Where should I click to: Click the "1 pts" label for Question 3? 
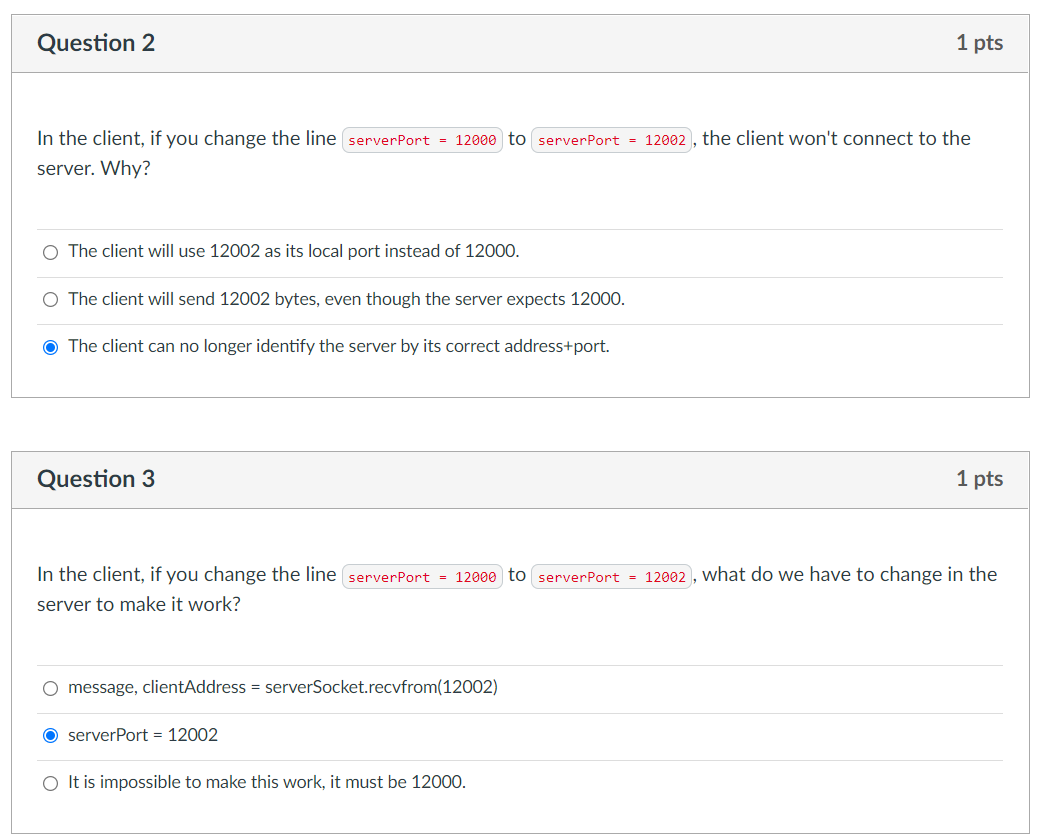979,479
